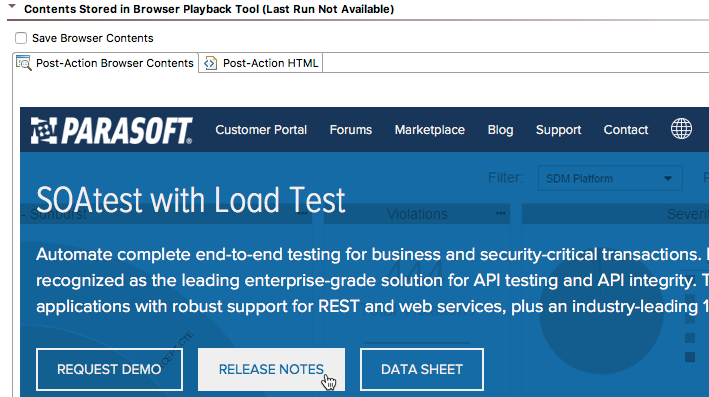
Task: Click the Parasoft logo
Action: pos(111,131)
